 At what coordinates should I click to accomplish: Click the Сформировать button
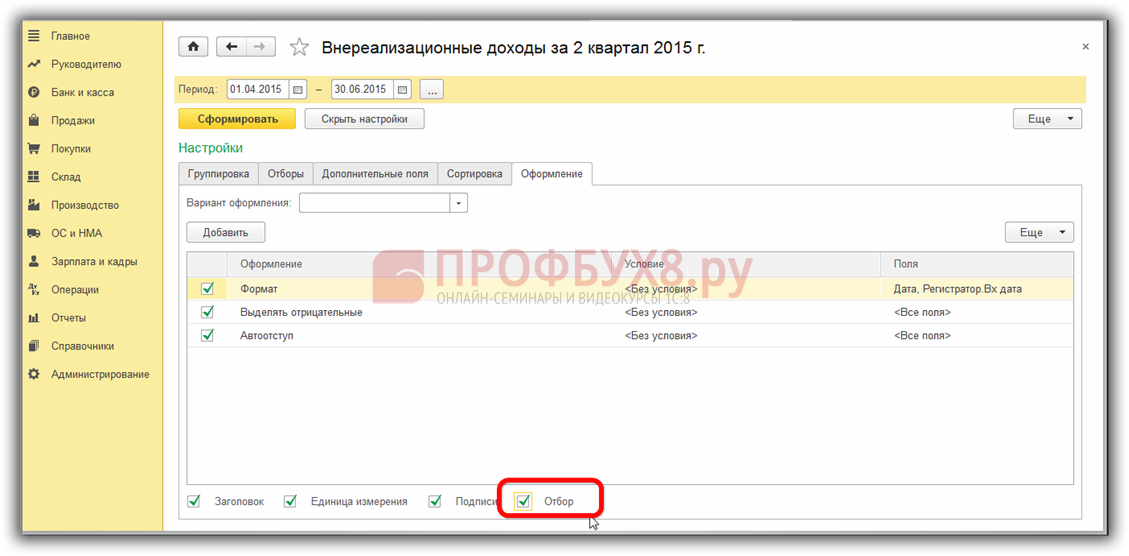237,119
